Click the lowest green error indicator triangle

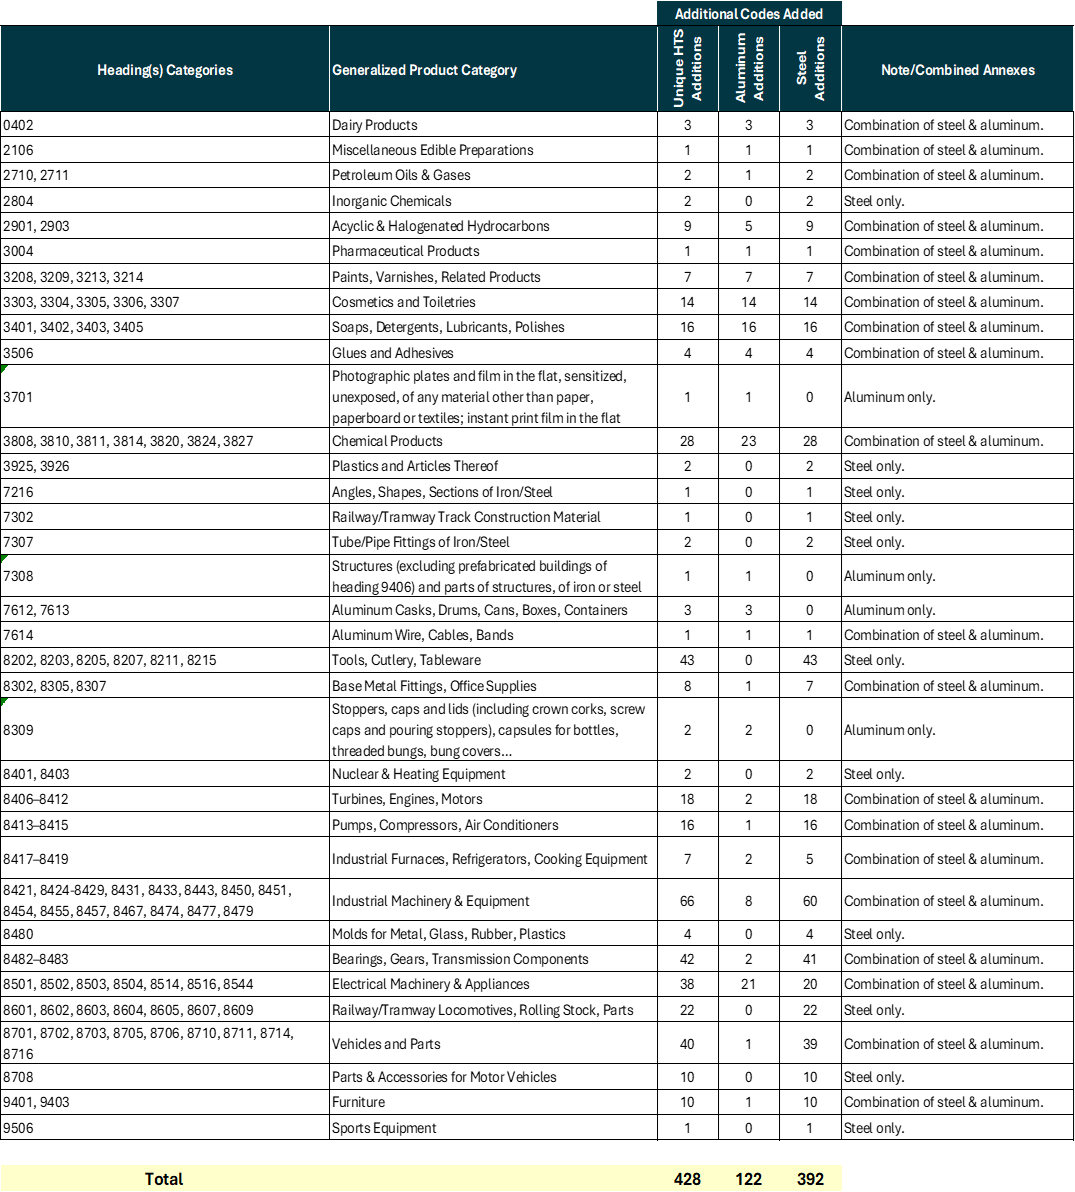[x=4, y=702]
